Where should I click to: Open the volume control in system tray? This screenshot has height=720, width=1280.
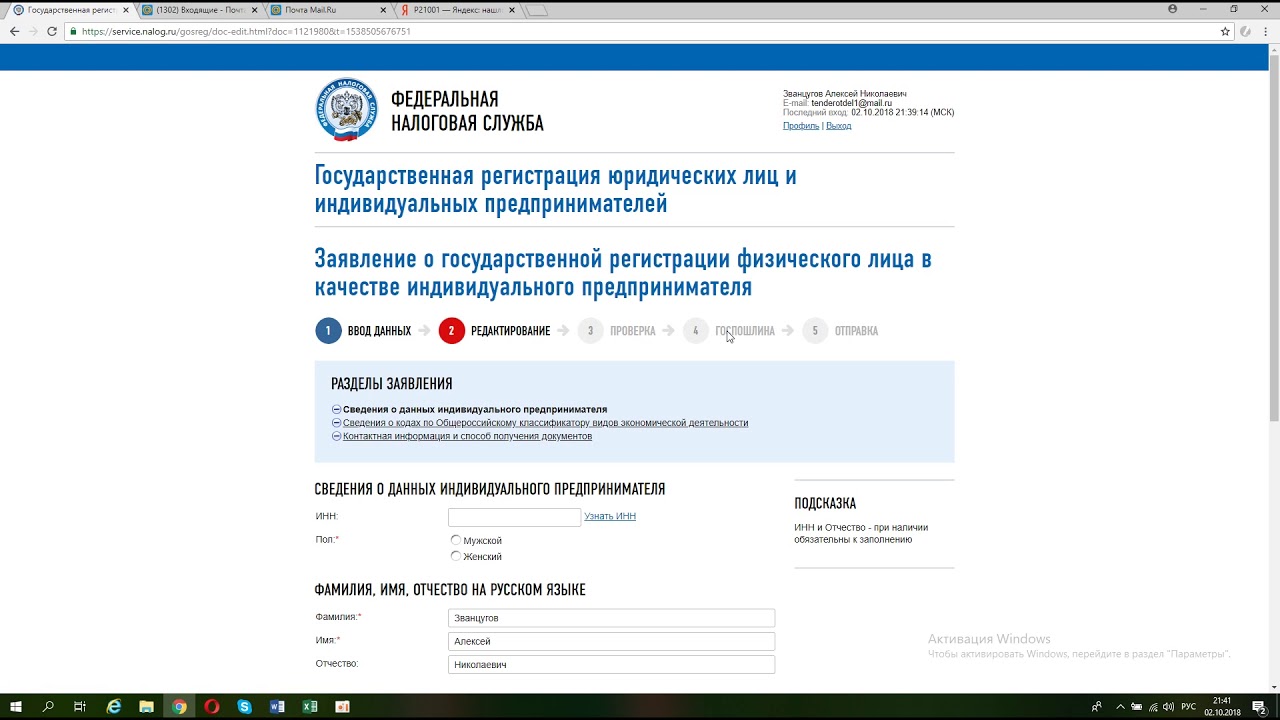pos(1169,707)
